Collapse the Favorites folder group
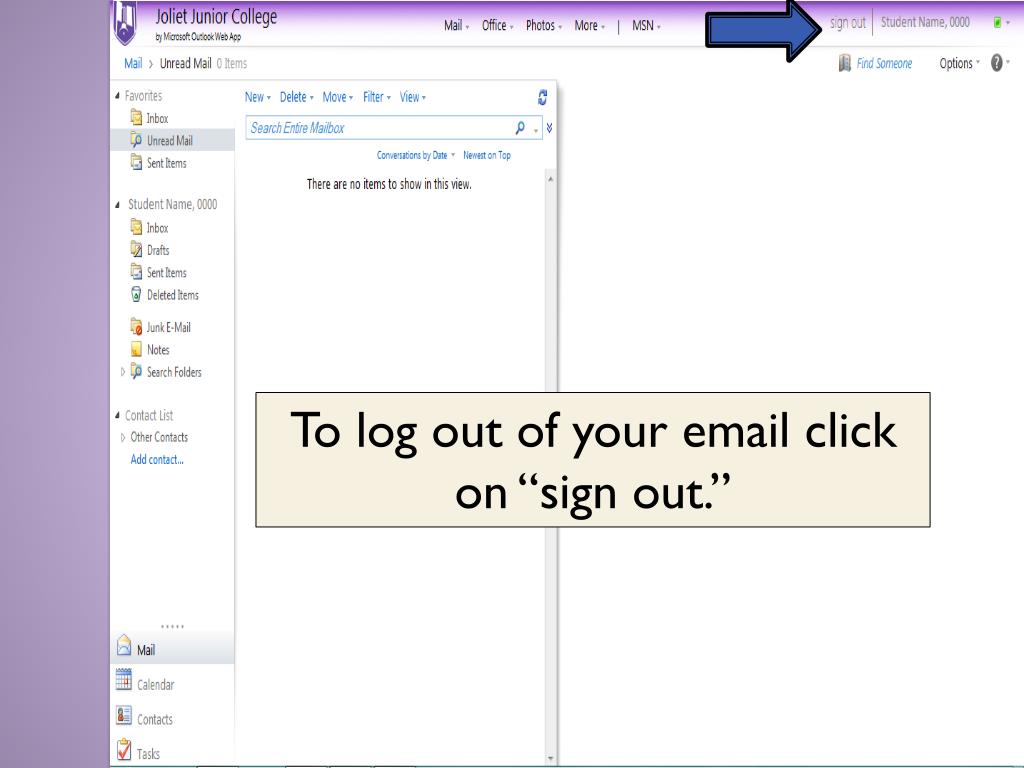The height and width of the screenshot is (768, 1024). pyautogui.click(x=120, y=97)
